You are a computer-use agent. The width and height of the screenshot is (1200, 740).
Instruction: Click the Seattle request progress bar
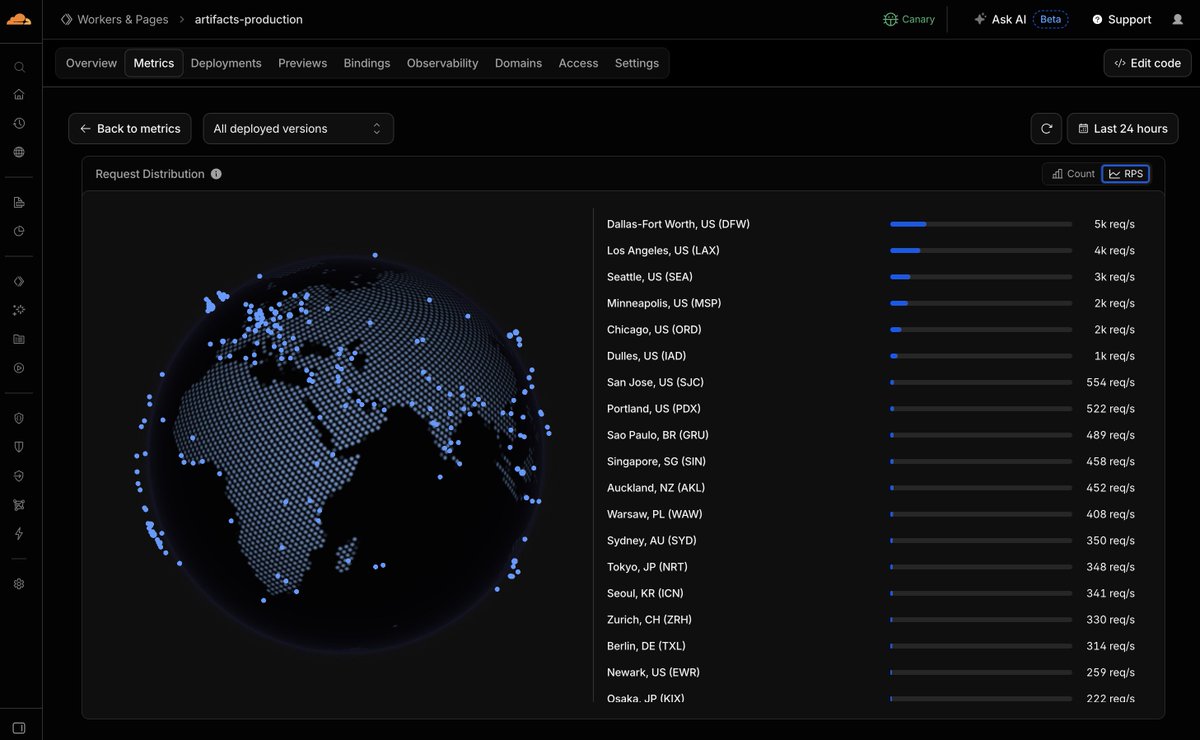981,277
